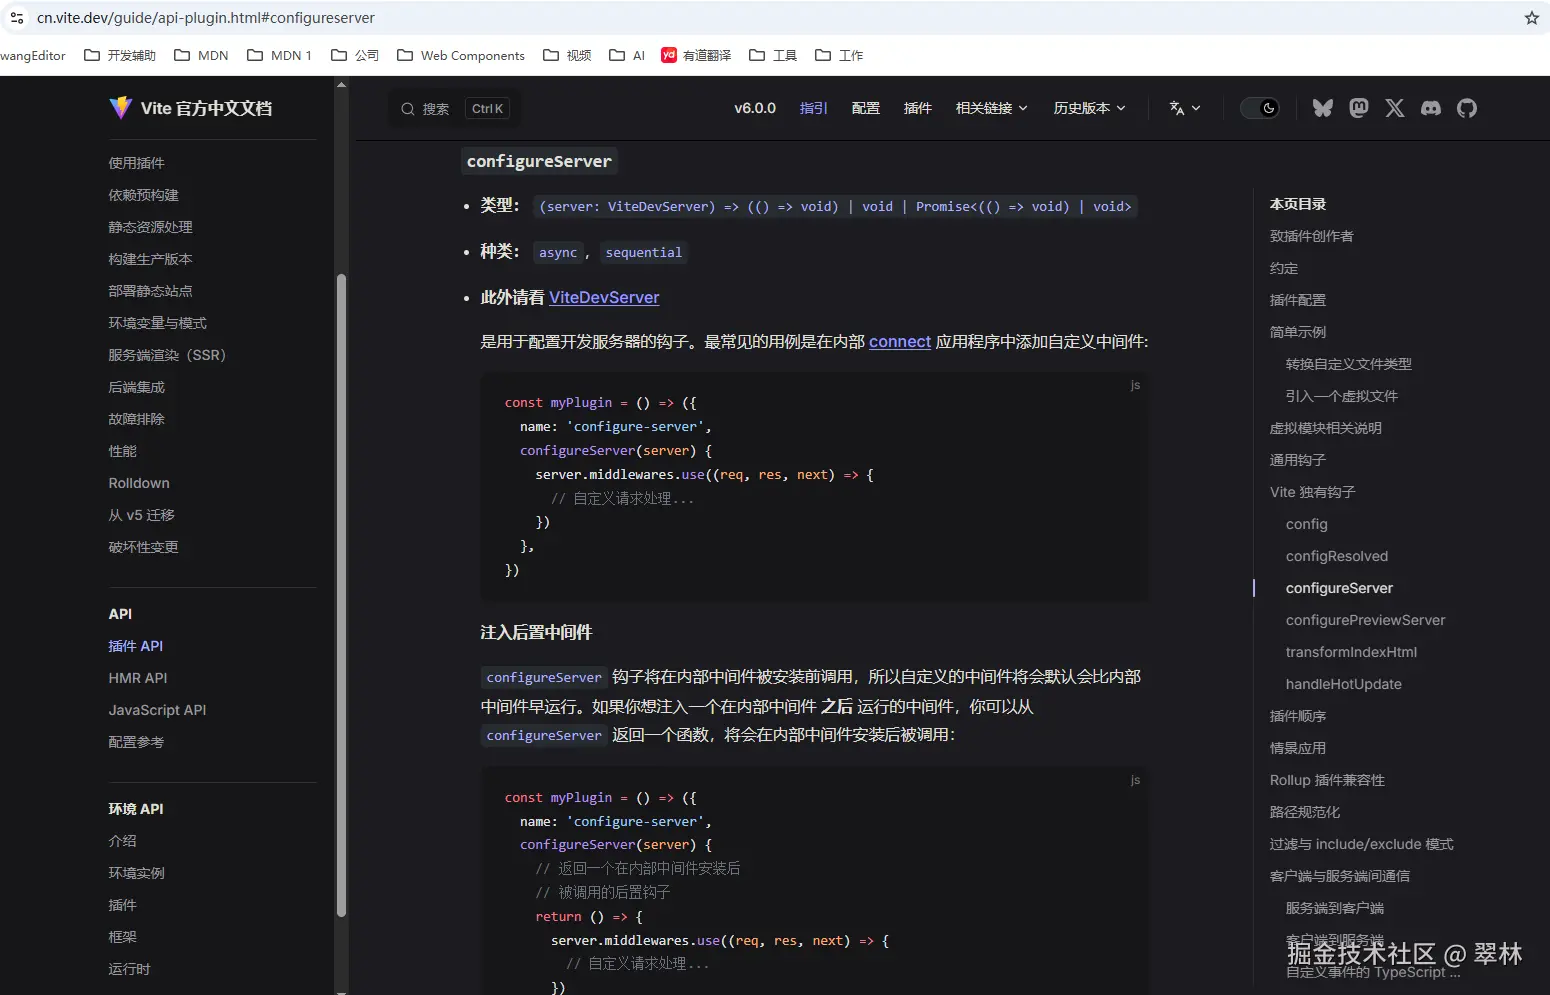Image resolution: width=1550 pixels, height=995 pixels.
Task: Open the language selection dropdown chevron
Action: (1196, 108)
